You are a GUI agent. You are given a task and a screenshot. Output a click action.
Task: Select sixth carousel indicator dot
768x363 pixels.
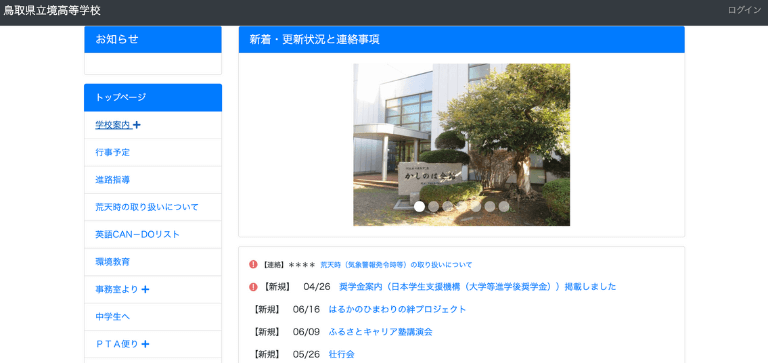tap(490, 207)
